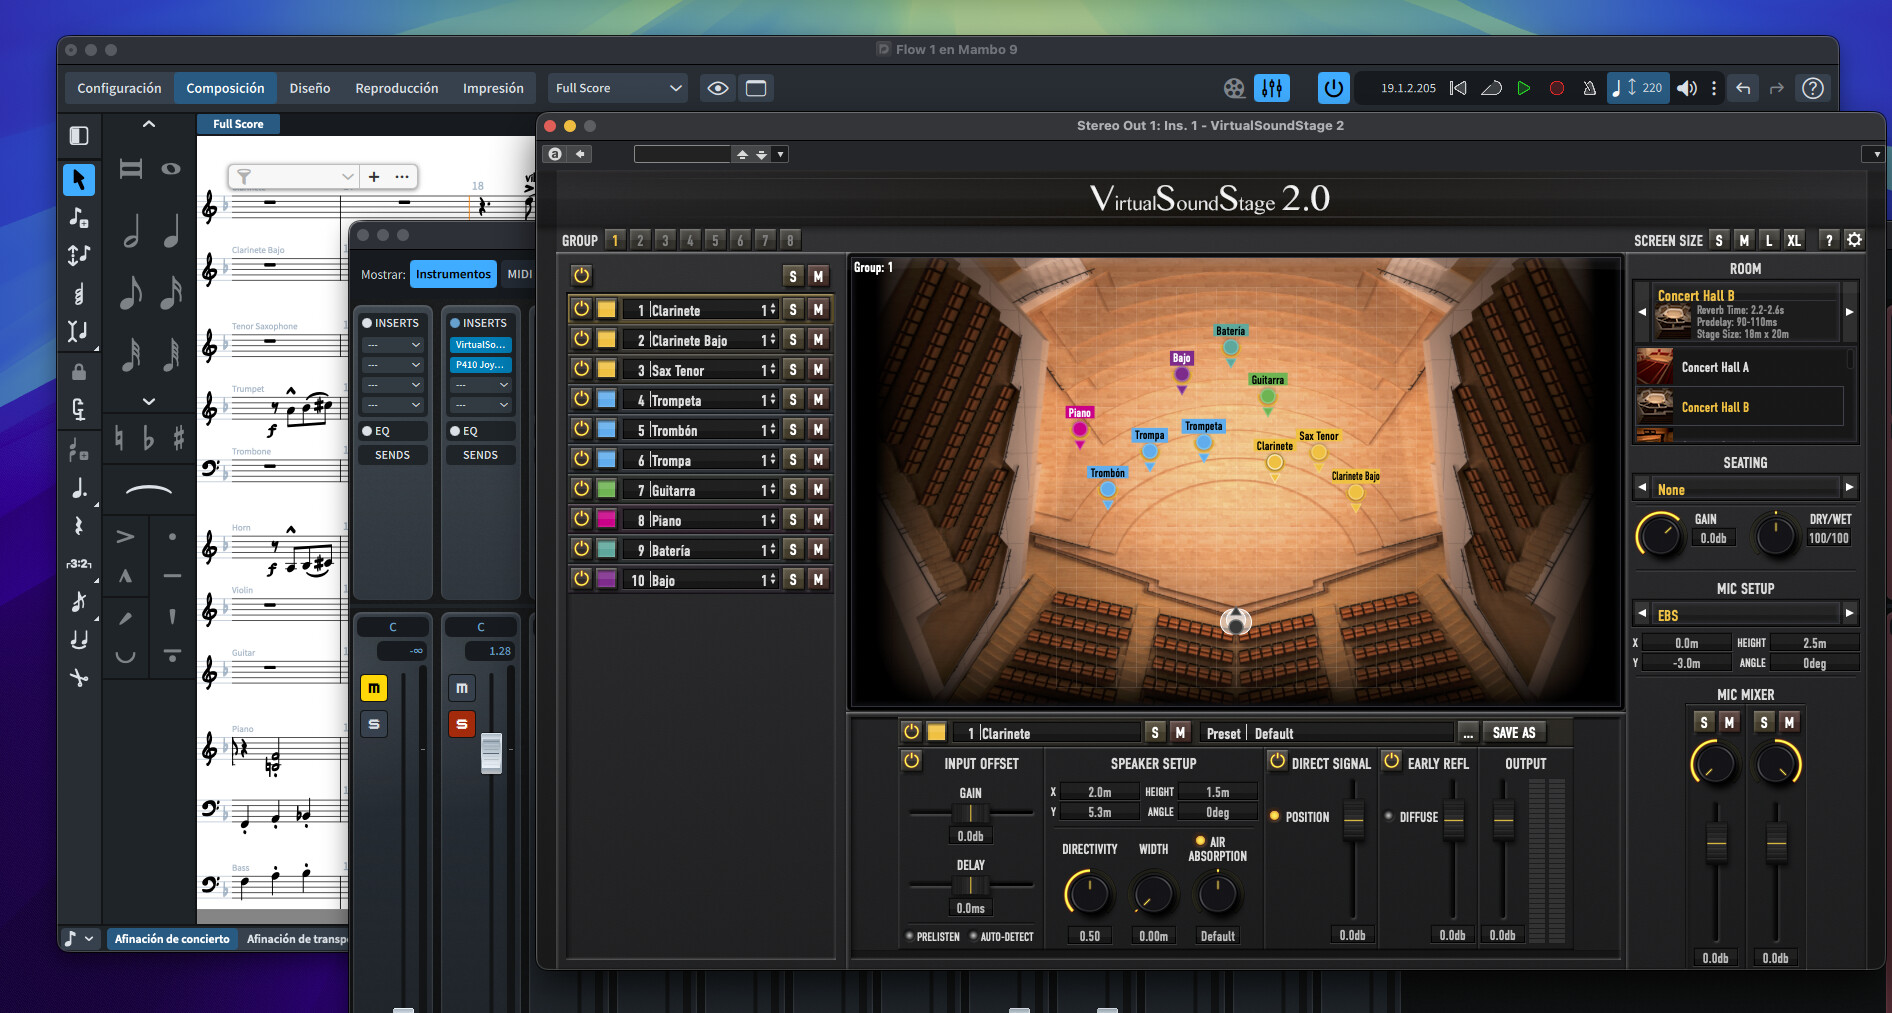Select the Piano marker on the stage
The width and height of the screenshot is (1892, 1013).
tap(1080, 429)
